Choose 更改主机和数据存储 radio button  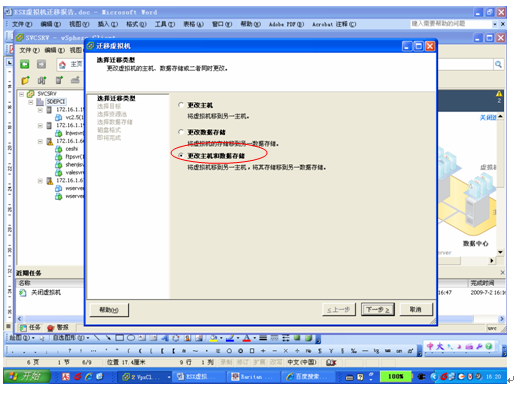(x=181, y=156)
